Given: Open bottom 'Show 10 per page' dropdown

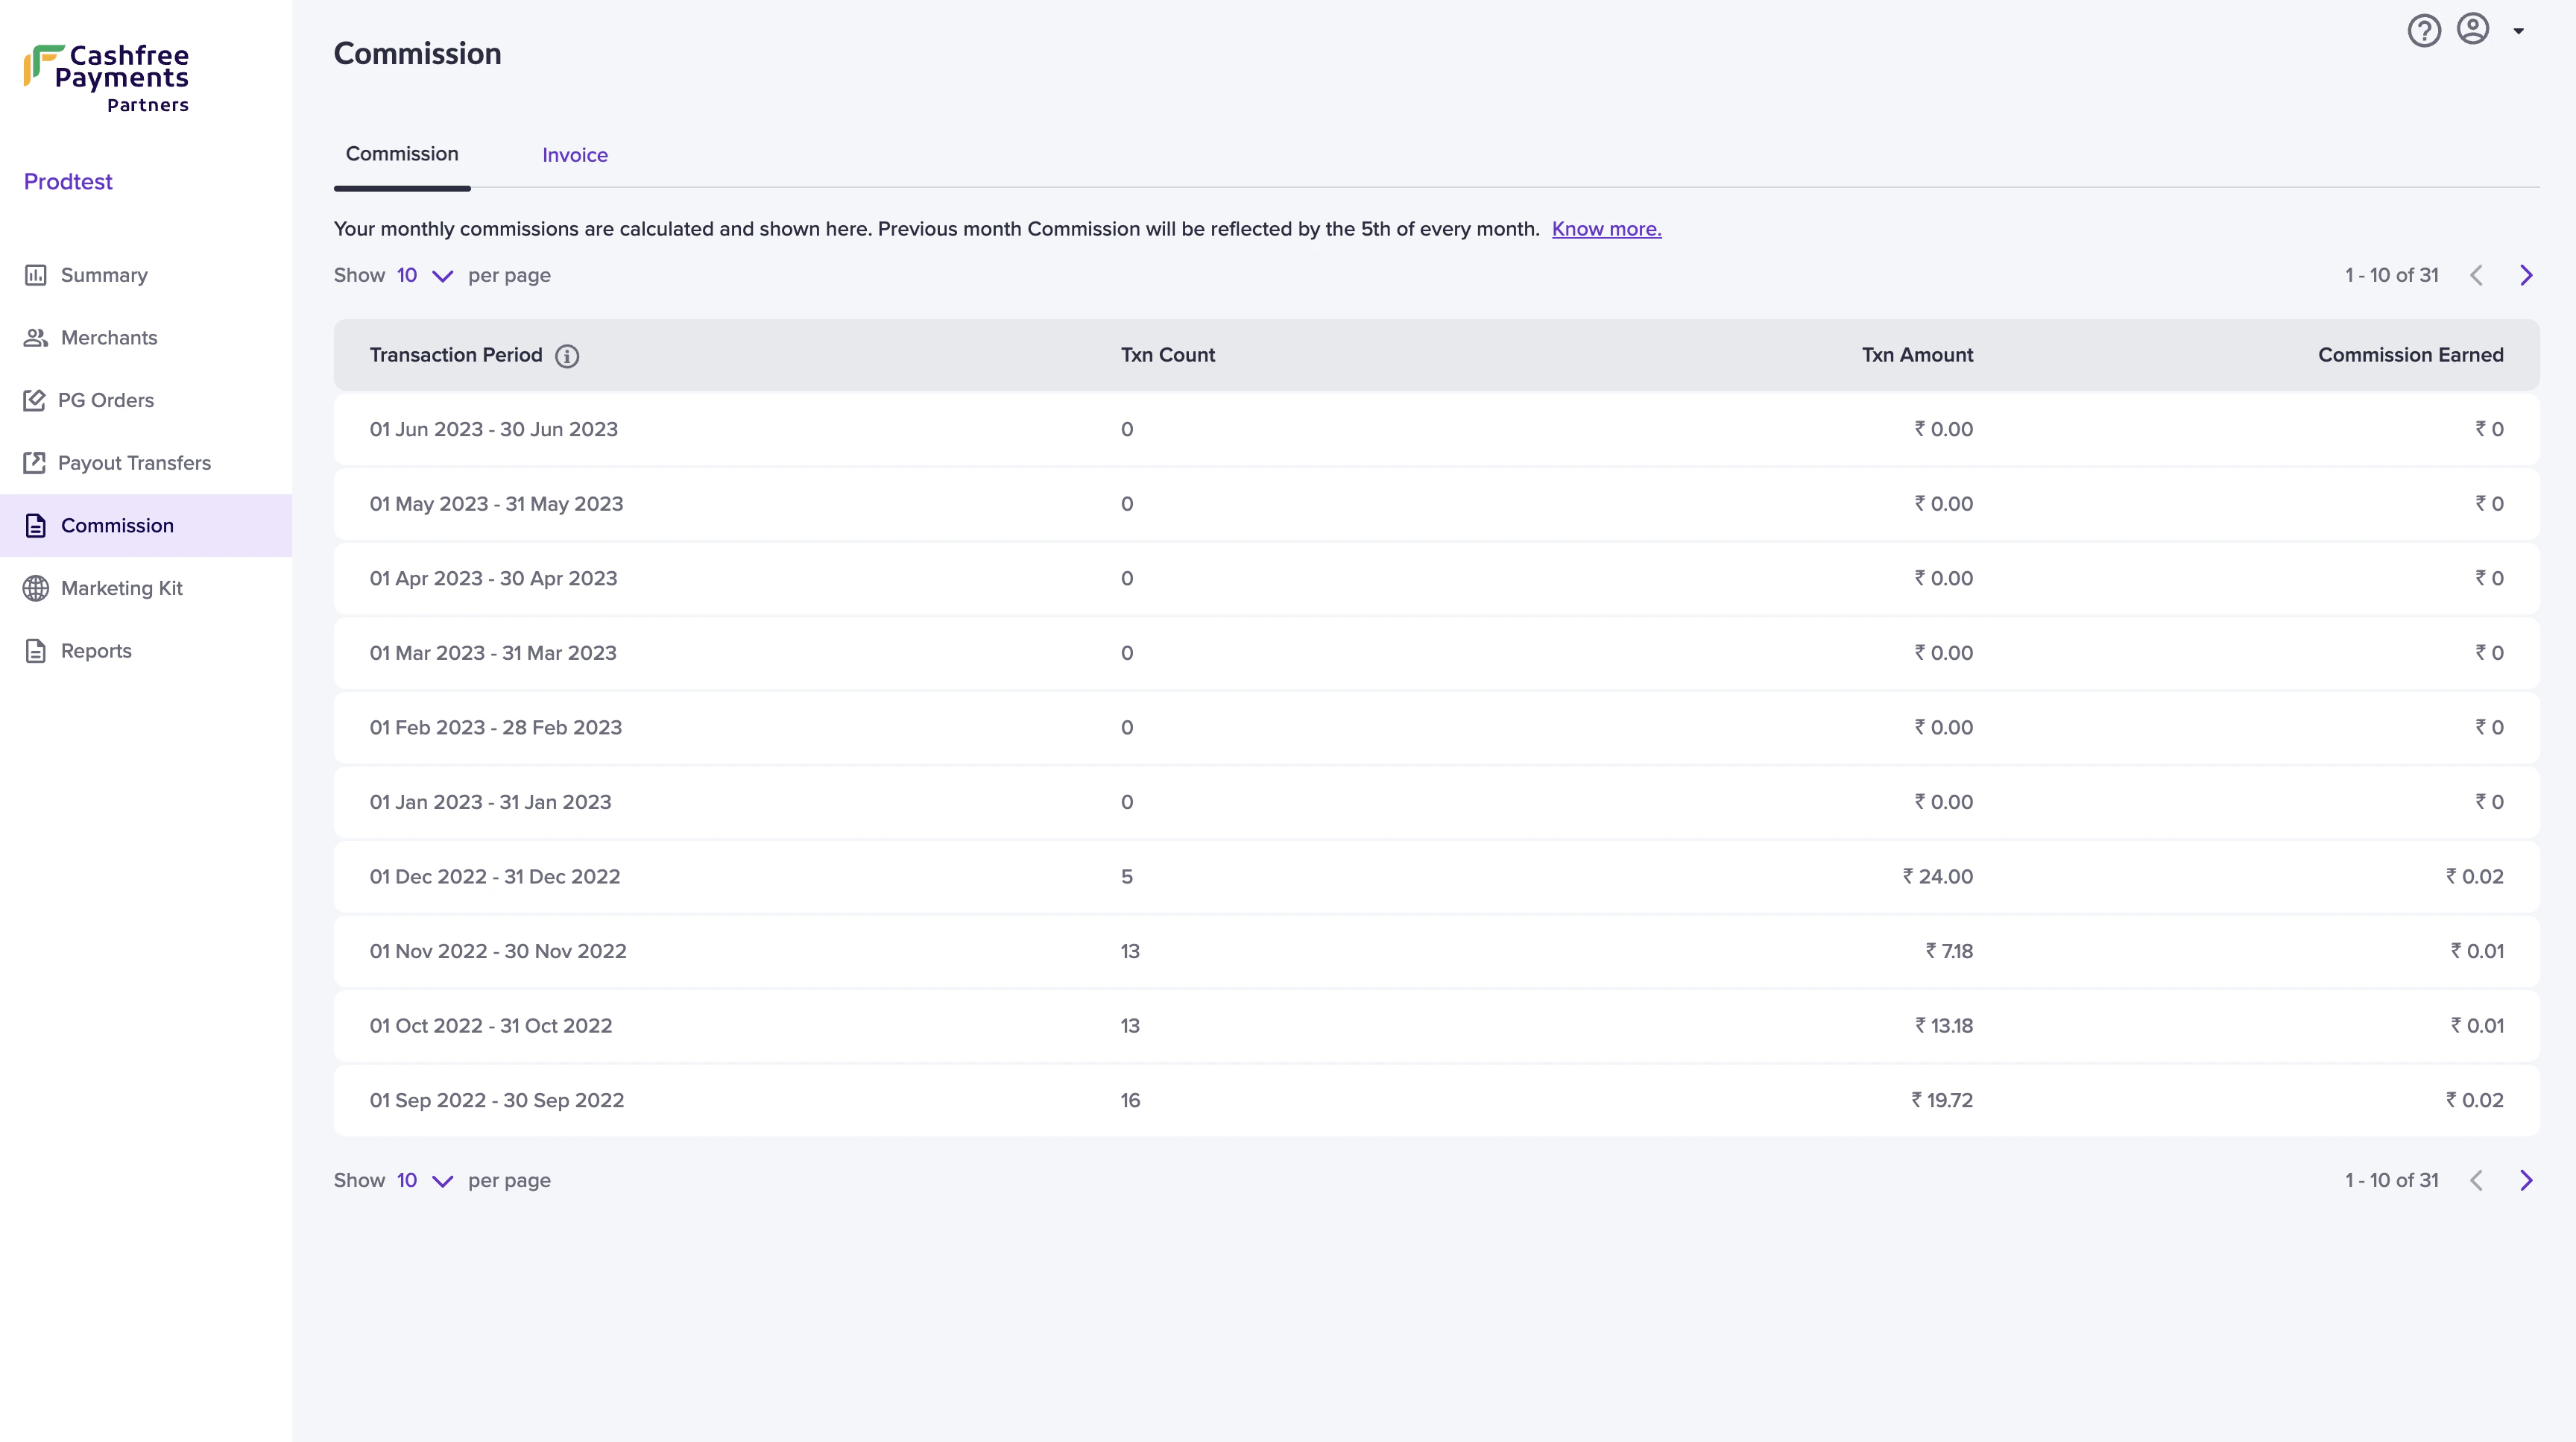Looking at the screenshot, I should click(425, 1181).
